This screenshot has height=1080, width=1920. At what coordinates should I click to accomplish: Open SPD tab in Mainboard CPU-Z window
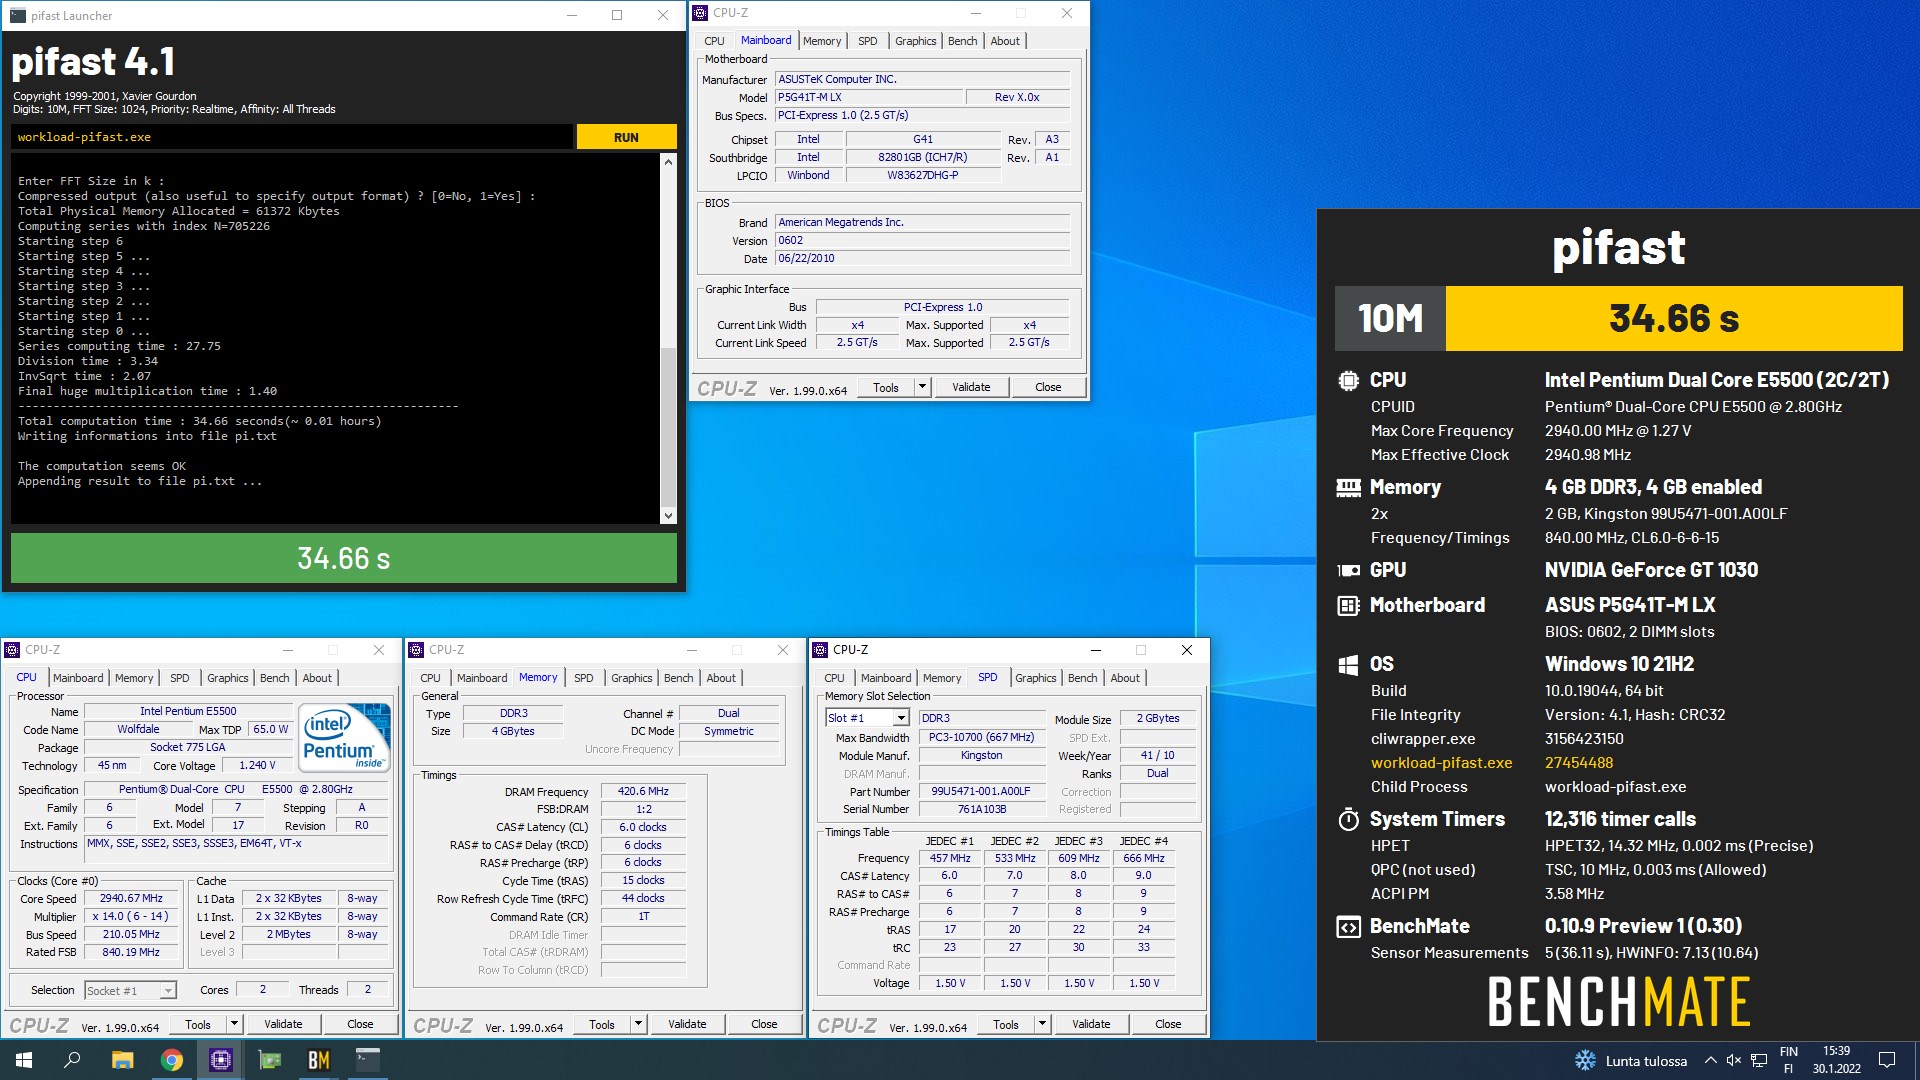tap(867, 41)
